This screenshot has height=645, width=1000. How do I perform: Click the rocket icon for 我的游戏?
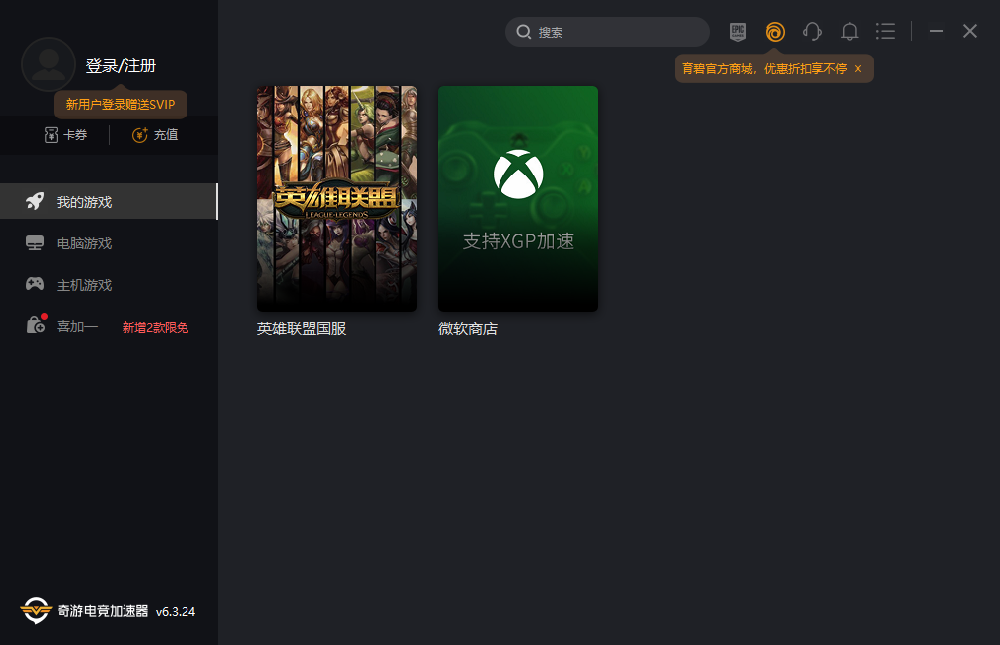(x=35, y=201)
